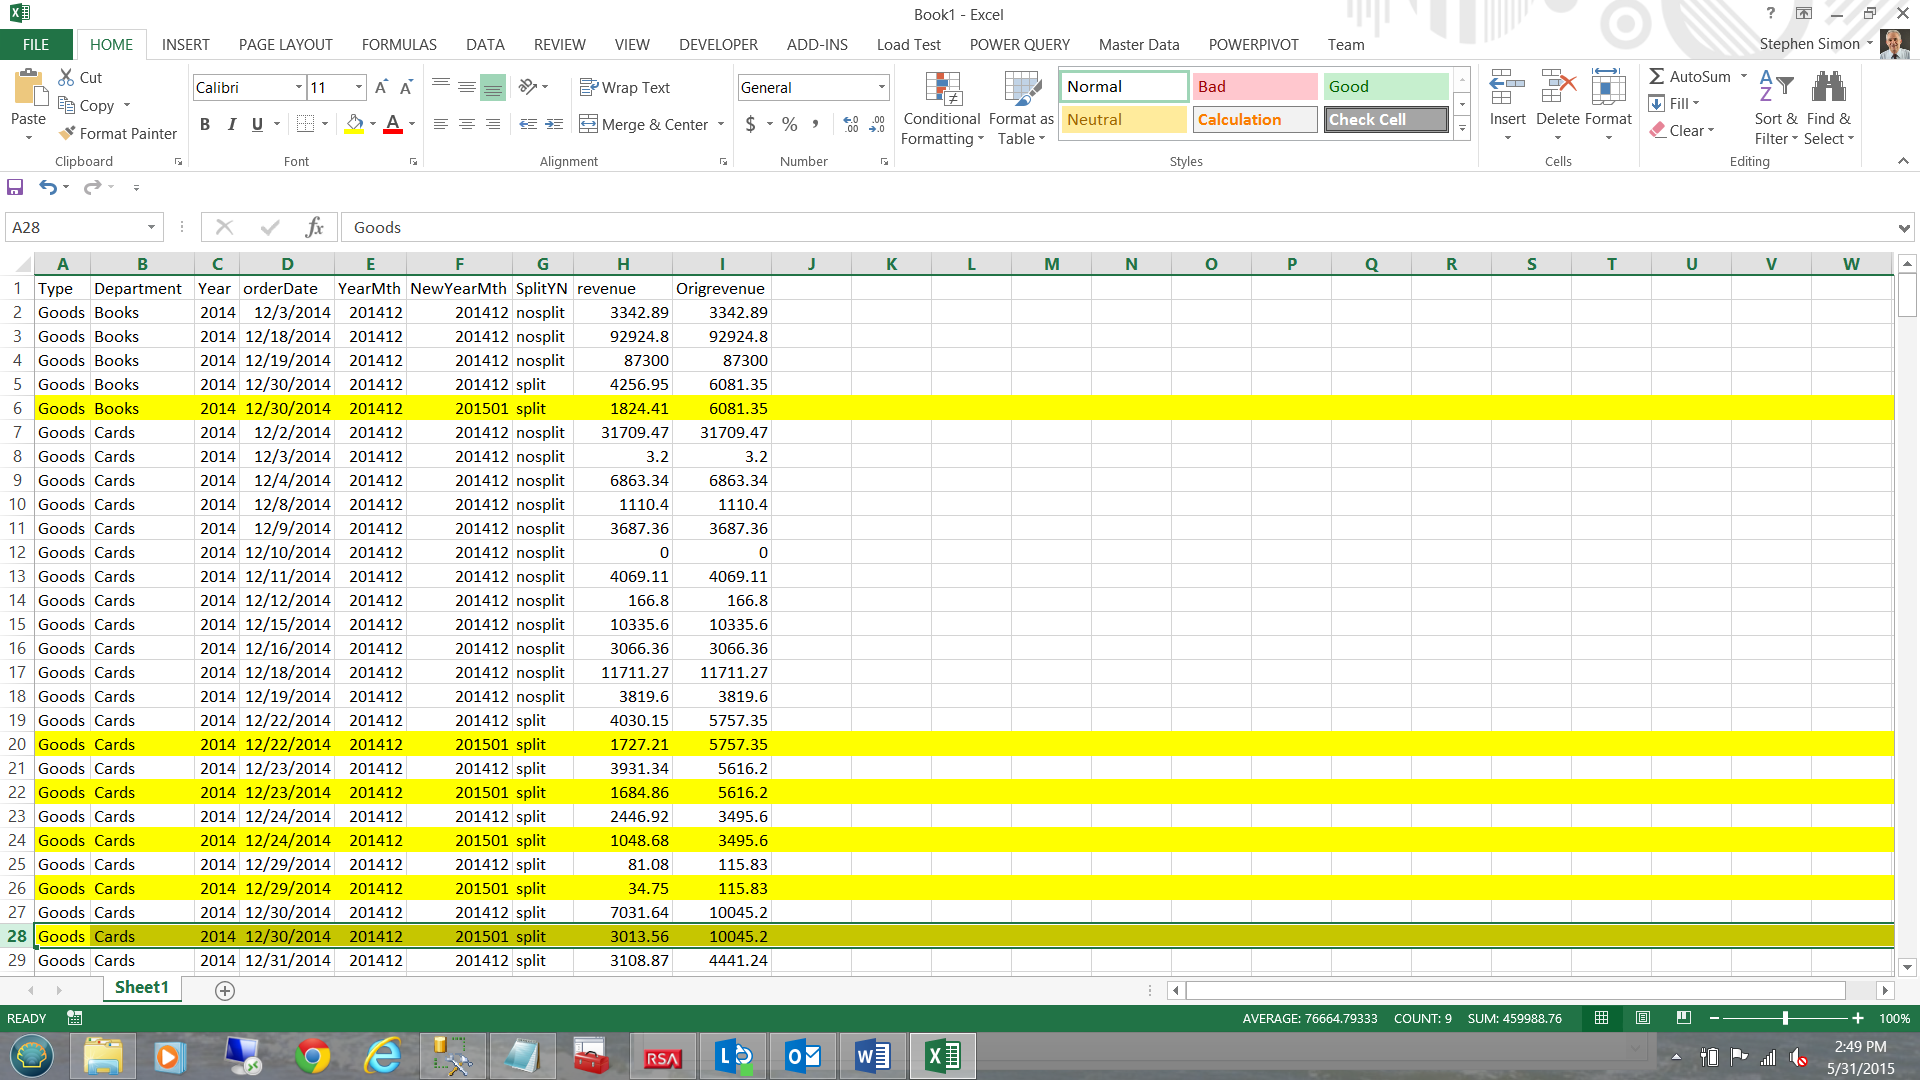Click the Borders icon in Font group
The width and height of the screenshot is (1920, 1080).
306,124
